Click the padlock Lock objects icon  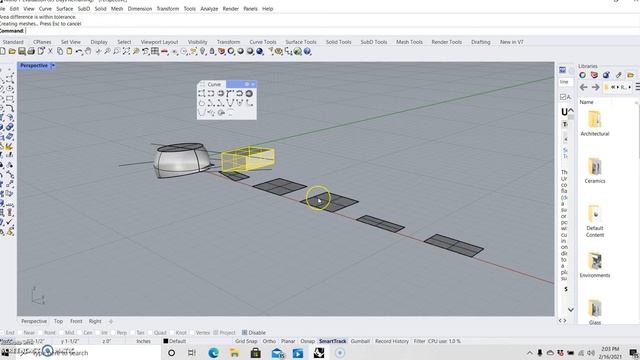click(212, 51)
